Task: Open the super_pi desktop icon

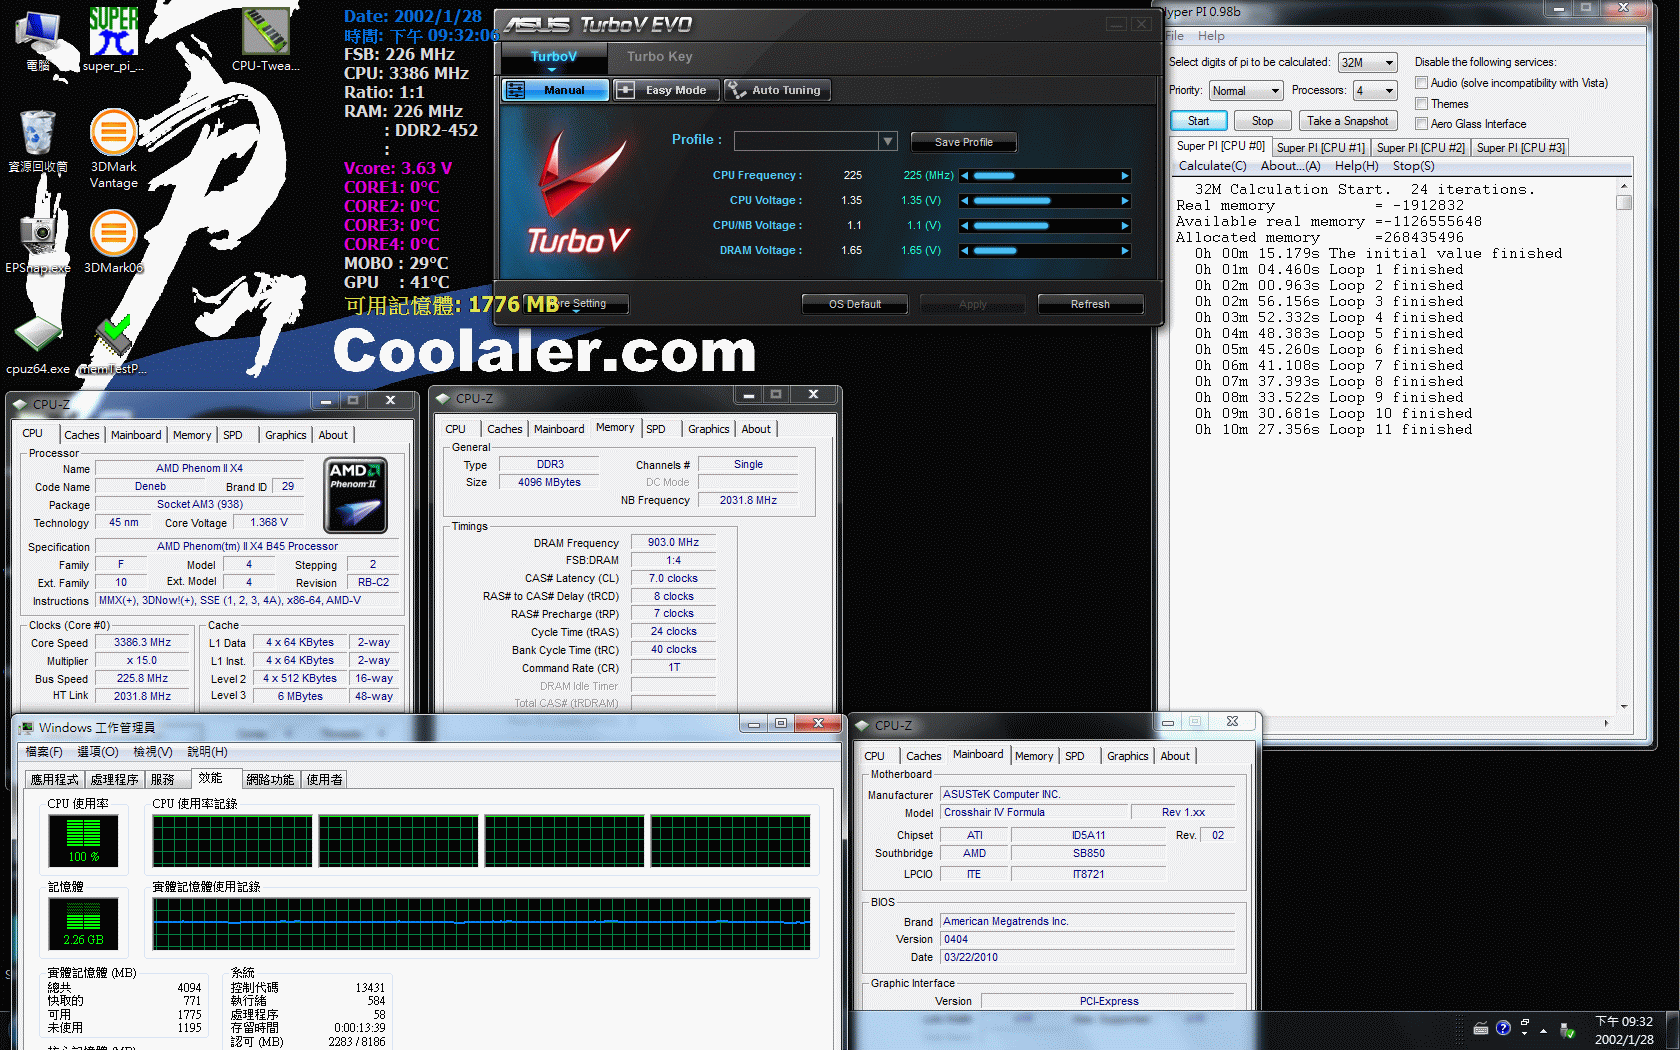Action: click(113, 34)
